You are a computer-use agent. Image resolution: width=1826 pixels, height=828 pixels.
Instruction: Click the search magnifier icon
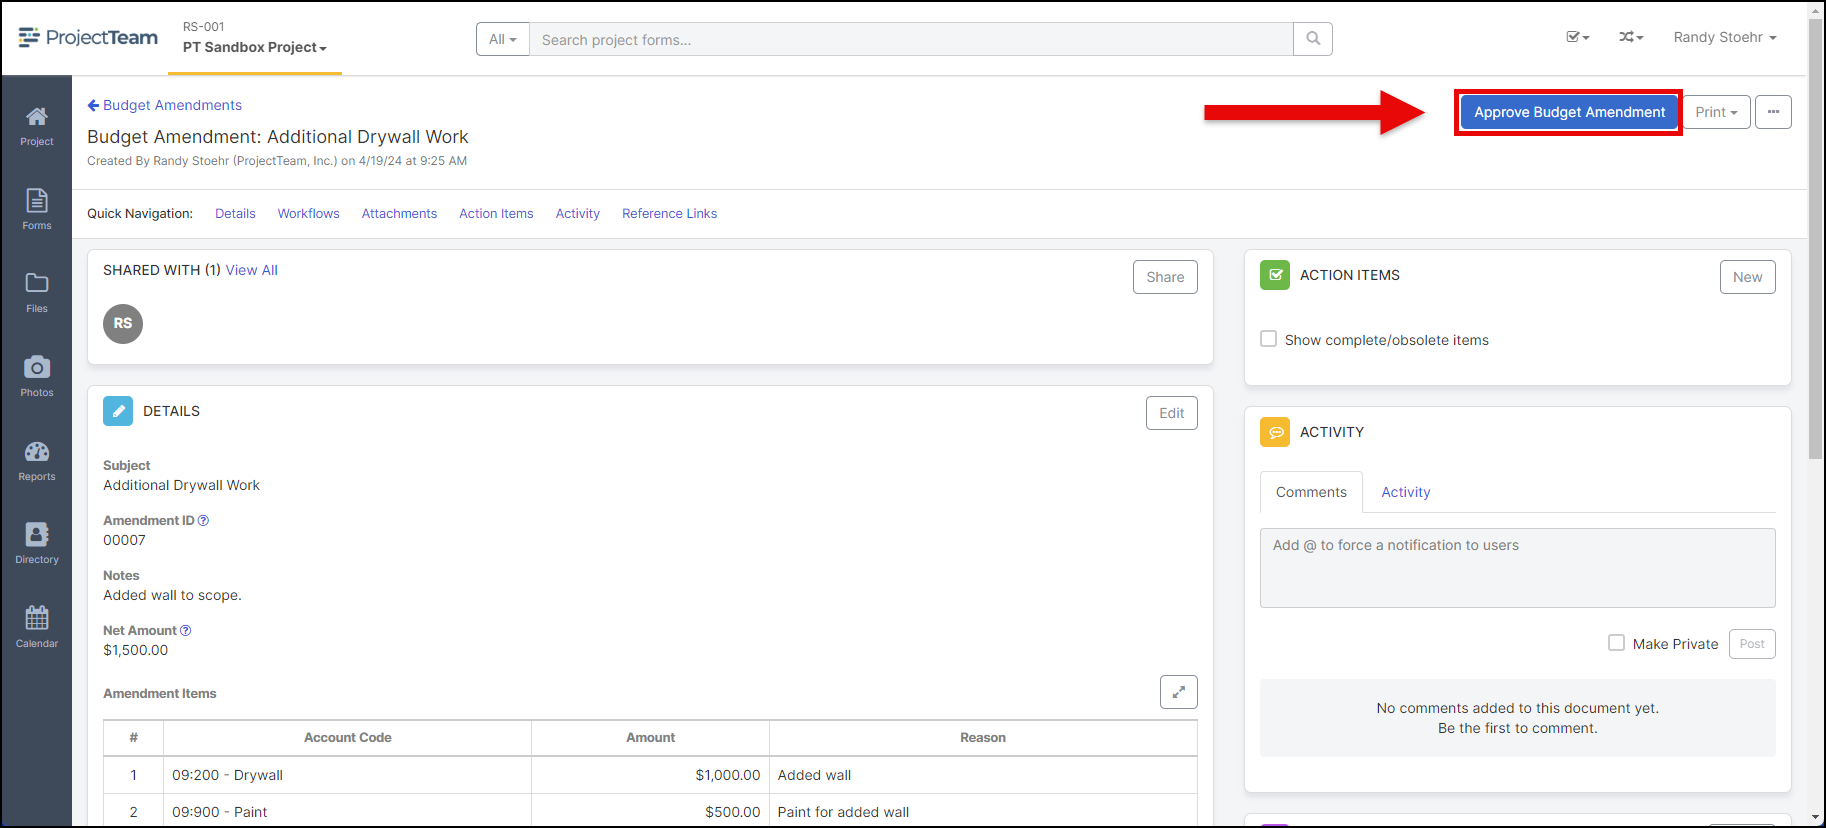pos(1313,39)
